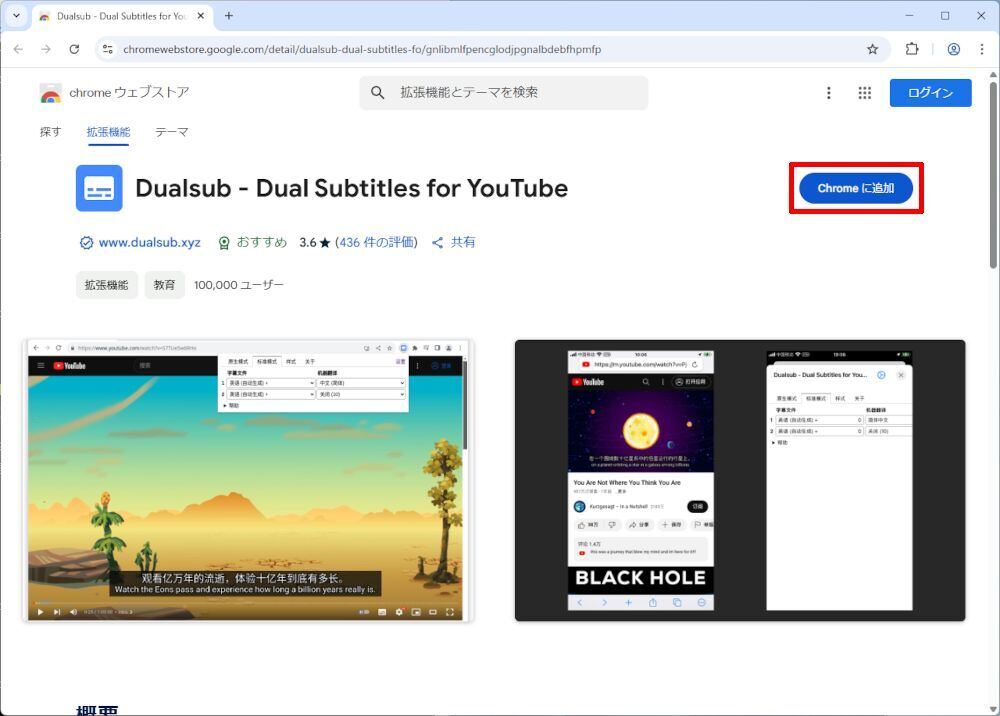
Task: Click the address bar URL
Action: [362, 49]
